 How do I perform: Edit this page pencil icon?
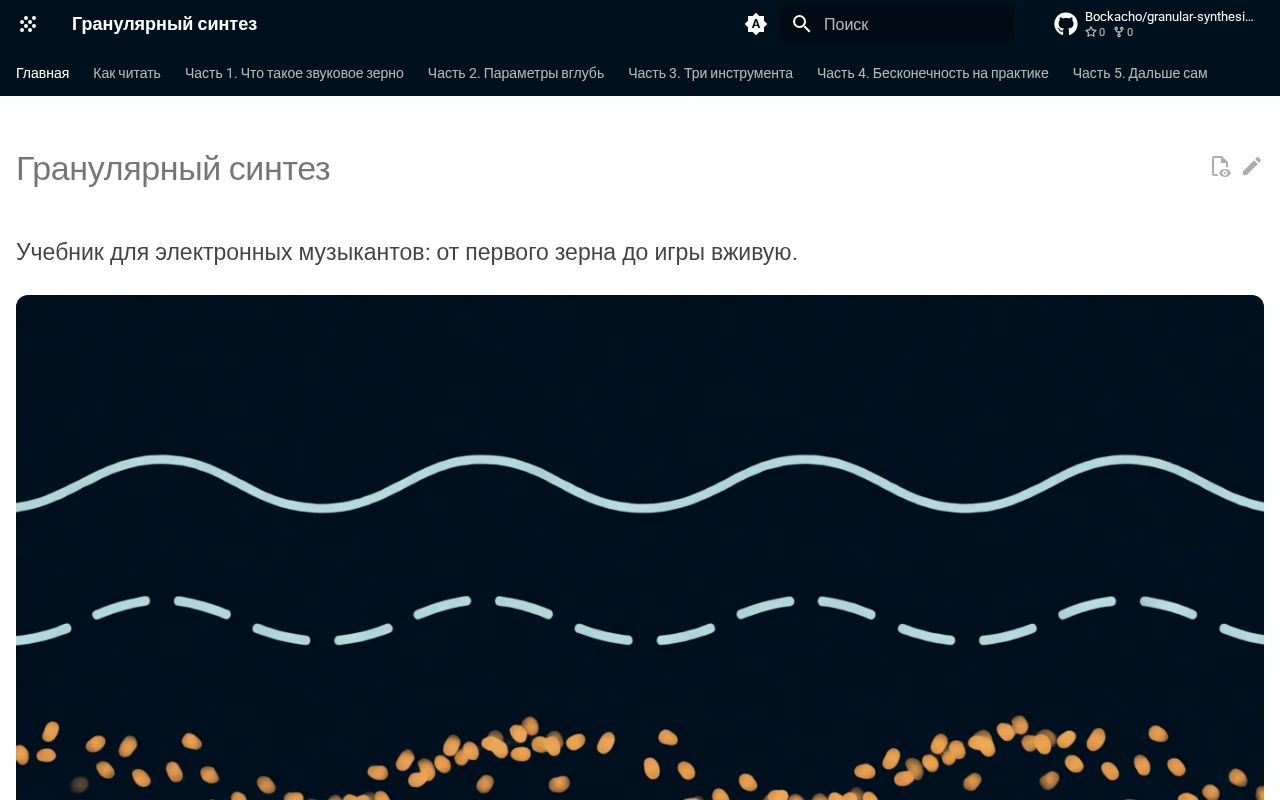coord(1252,166)
